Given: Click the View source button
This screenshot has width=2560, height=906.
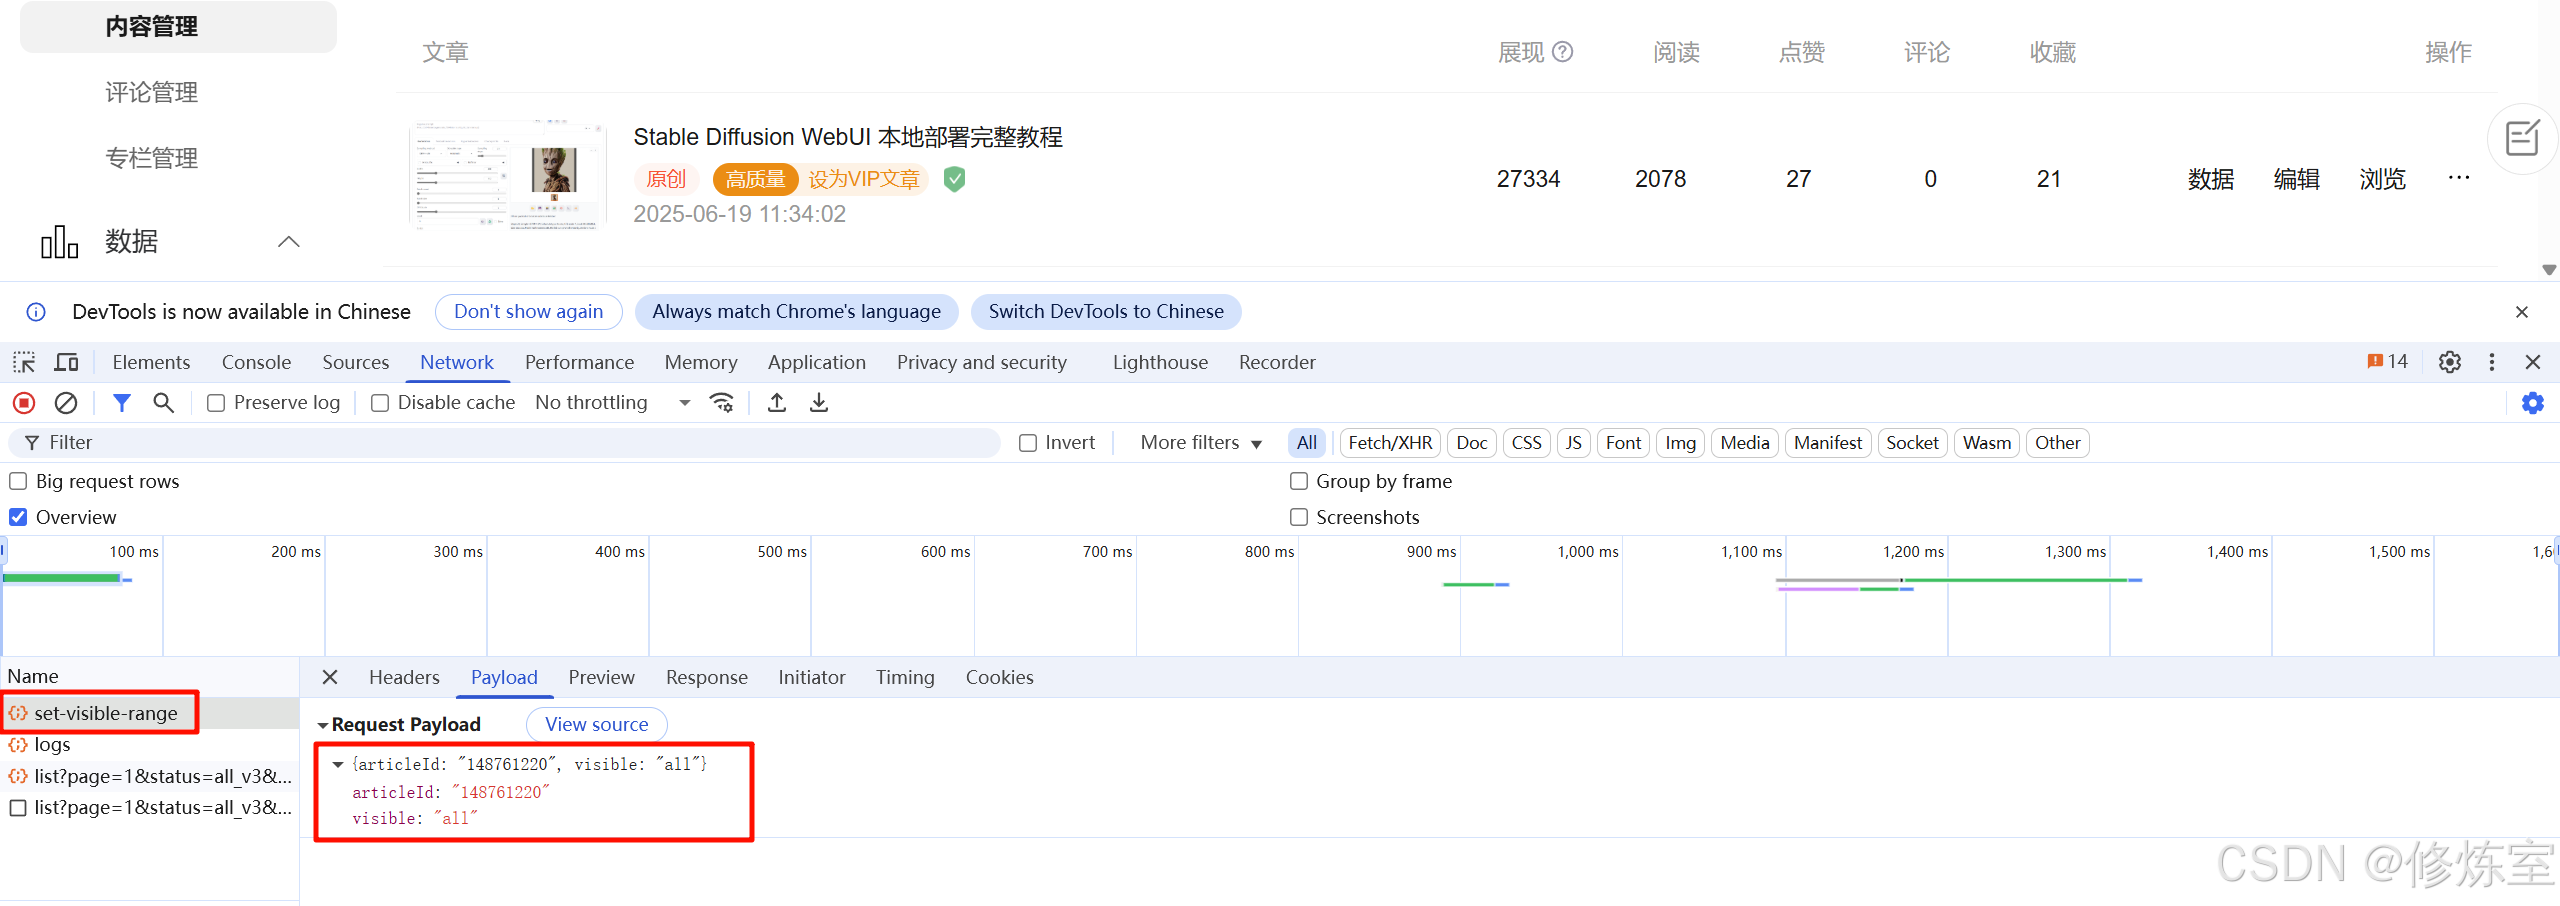Looking at the screenshot, I should pyautogui.click(x=596, y=724).
